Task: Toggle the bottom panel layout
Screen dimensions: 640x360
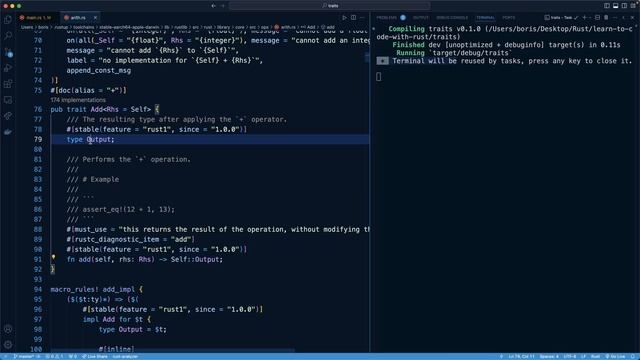Action: coord(616,6)
